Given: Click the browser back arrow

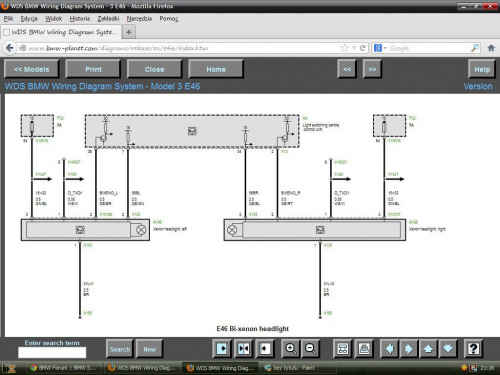Looking at the screenshot, I should 10,48.
